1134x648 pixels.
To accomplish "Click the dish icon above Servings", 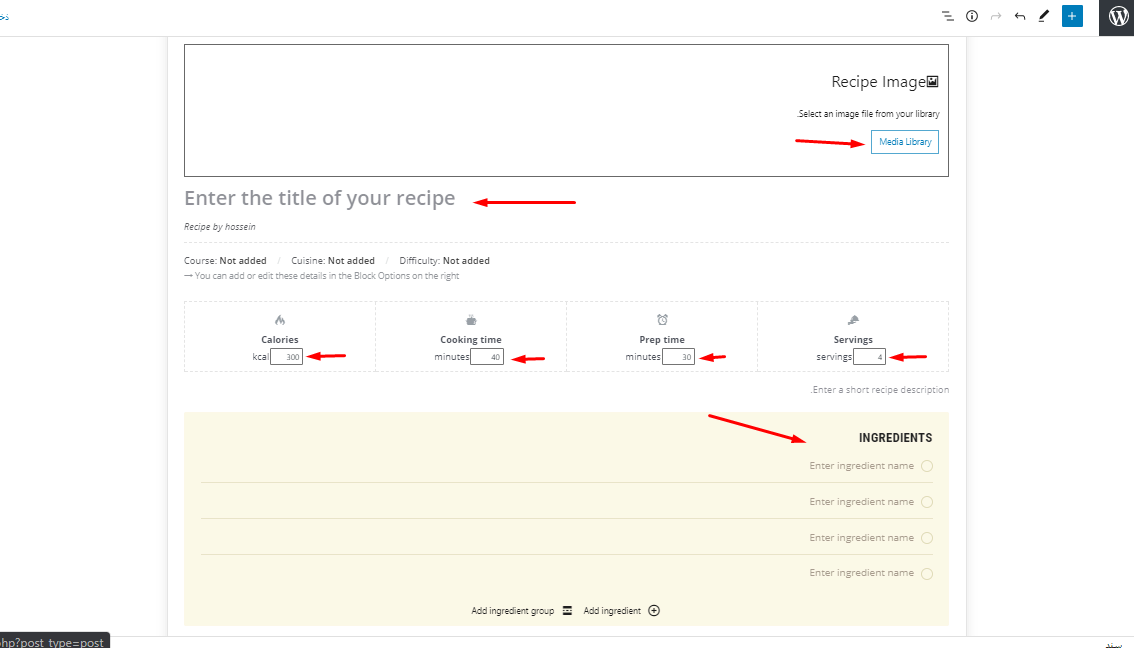I will point(853,320).
